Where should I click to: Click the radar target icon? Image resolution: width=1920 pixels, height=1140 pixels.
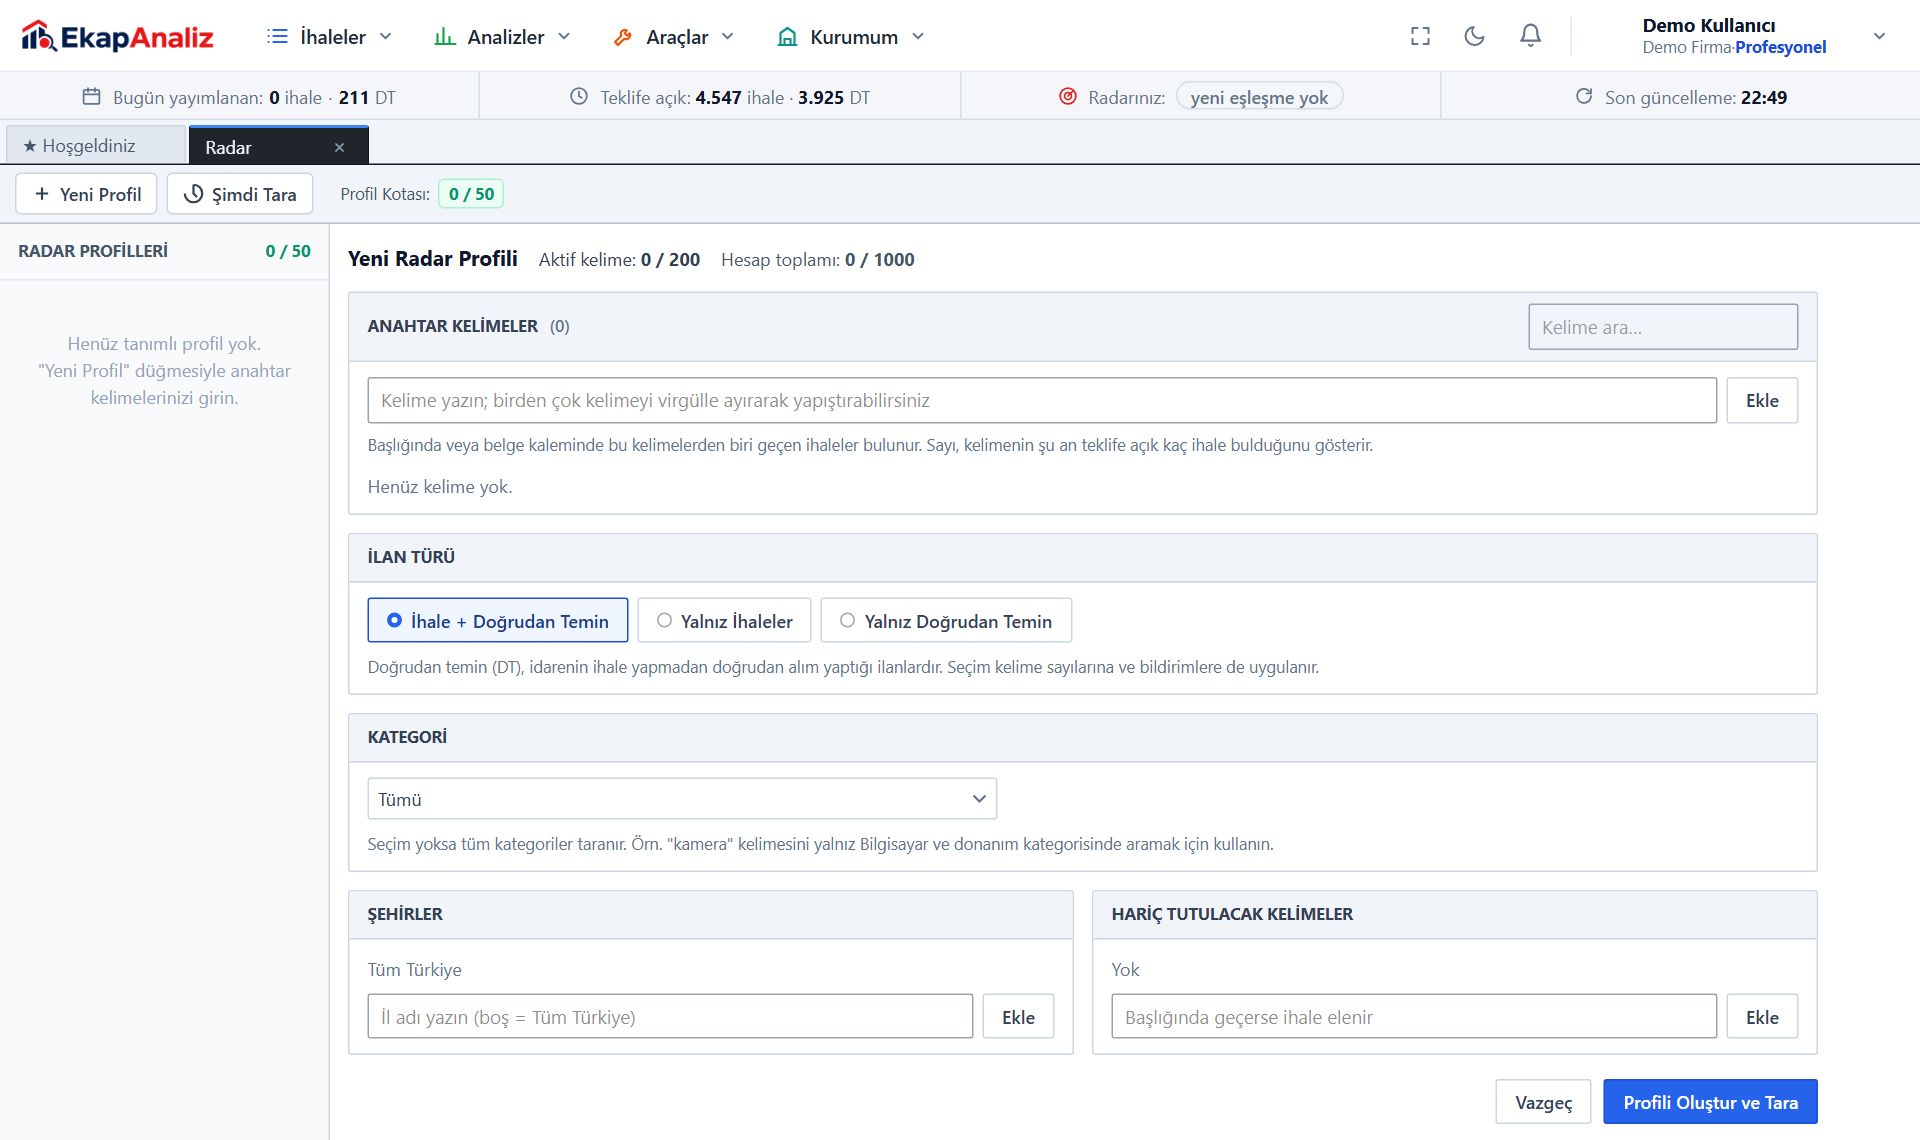pyautogui.click(x=1068, y=97)
